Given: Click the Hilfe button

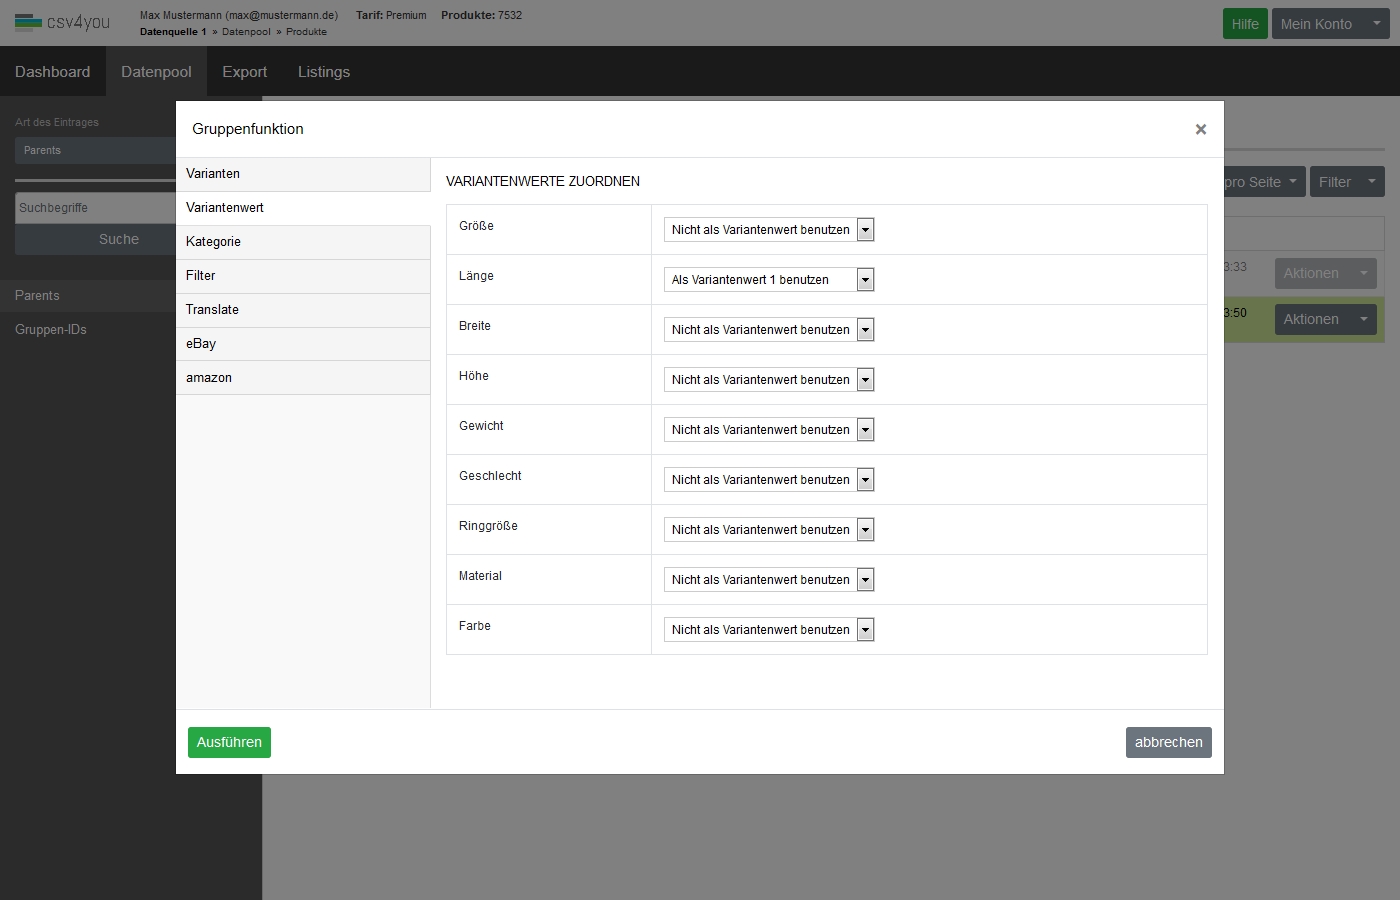Looking at the screenshot, I should (x=1244, y=24).
